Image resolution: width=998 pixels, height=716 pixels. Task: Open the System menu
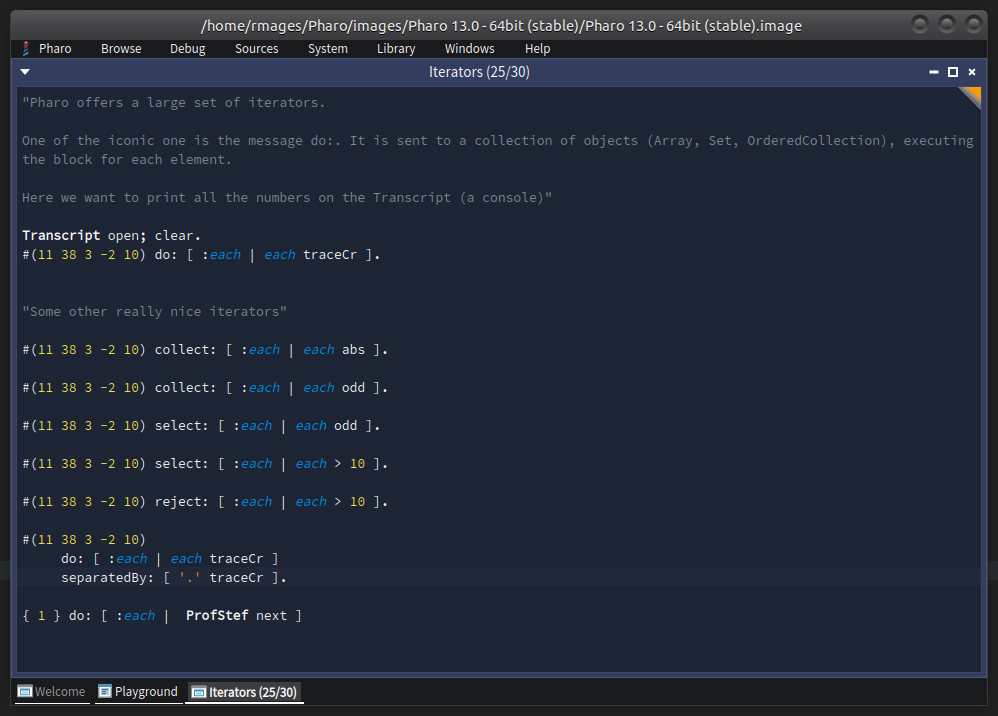pos(328,48)
